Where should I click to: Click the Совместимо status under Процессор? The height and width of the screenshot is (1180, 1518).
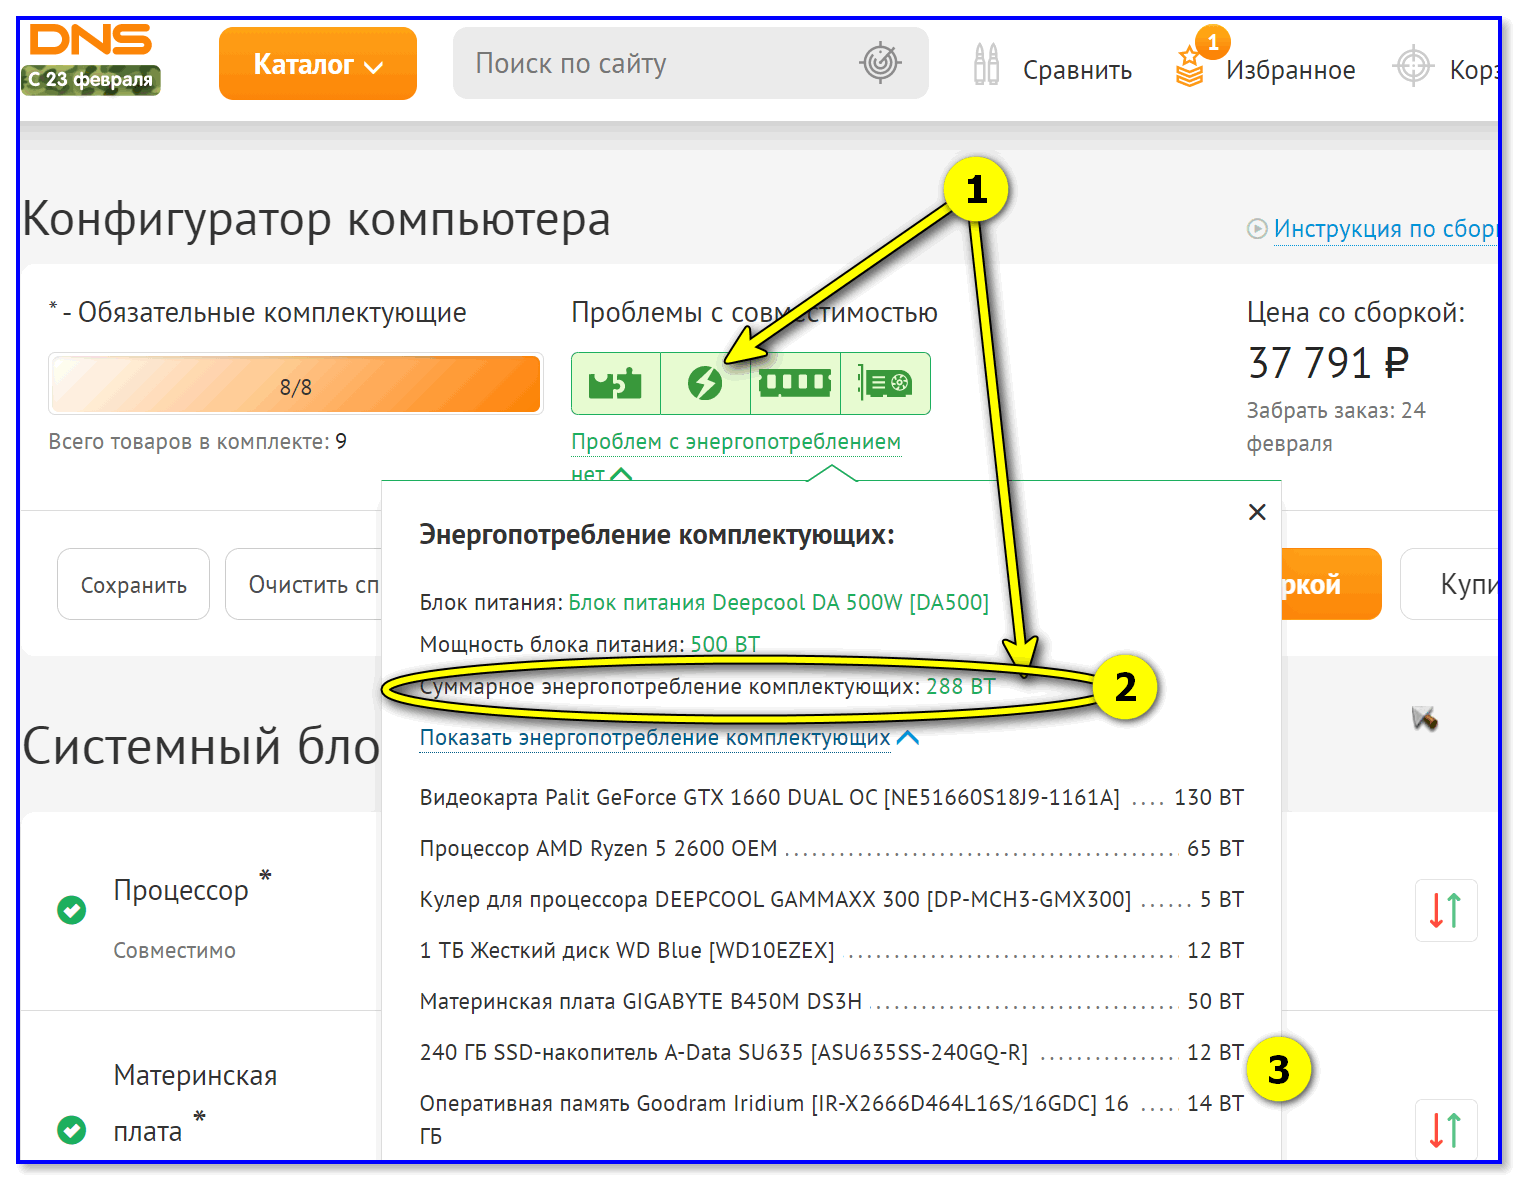pos(174,950)
